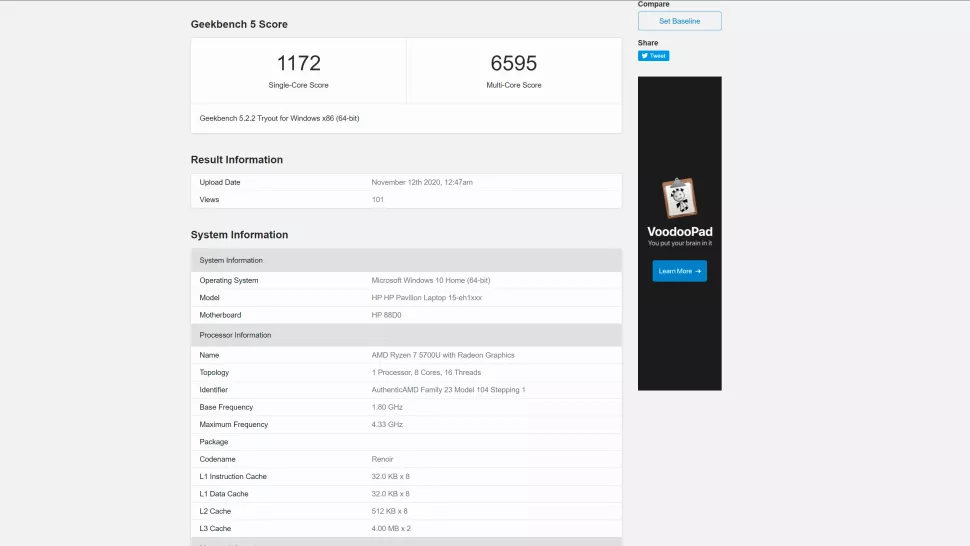The width and height of the screenshot is (970, 546).
Task: Open the VoodooPad clipboard logo ad image
Action: point(679,198)
